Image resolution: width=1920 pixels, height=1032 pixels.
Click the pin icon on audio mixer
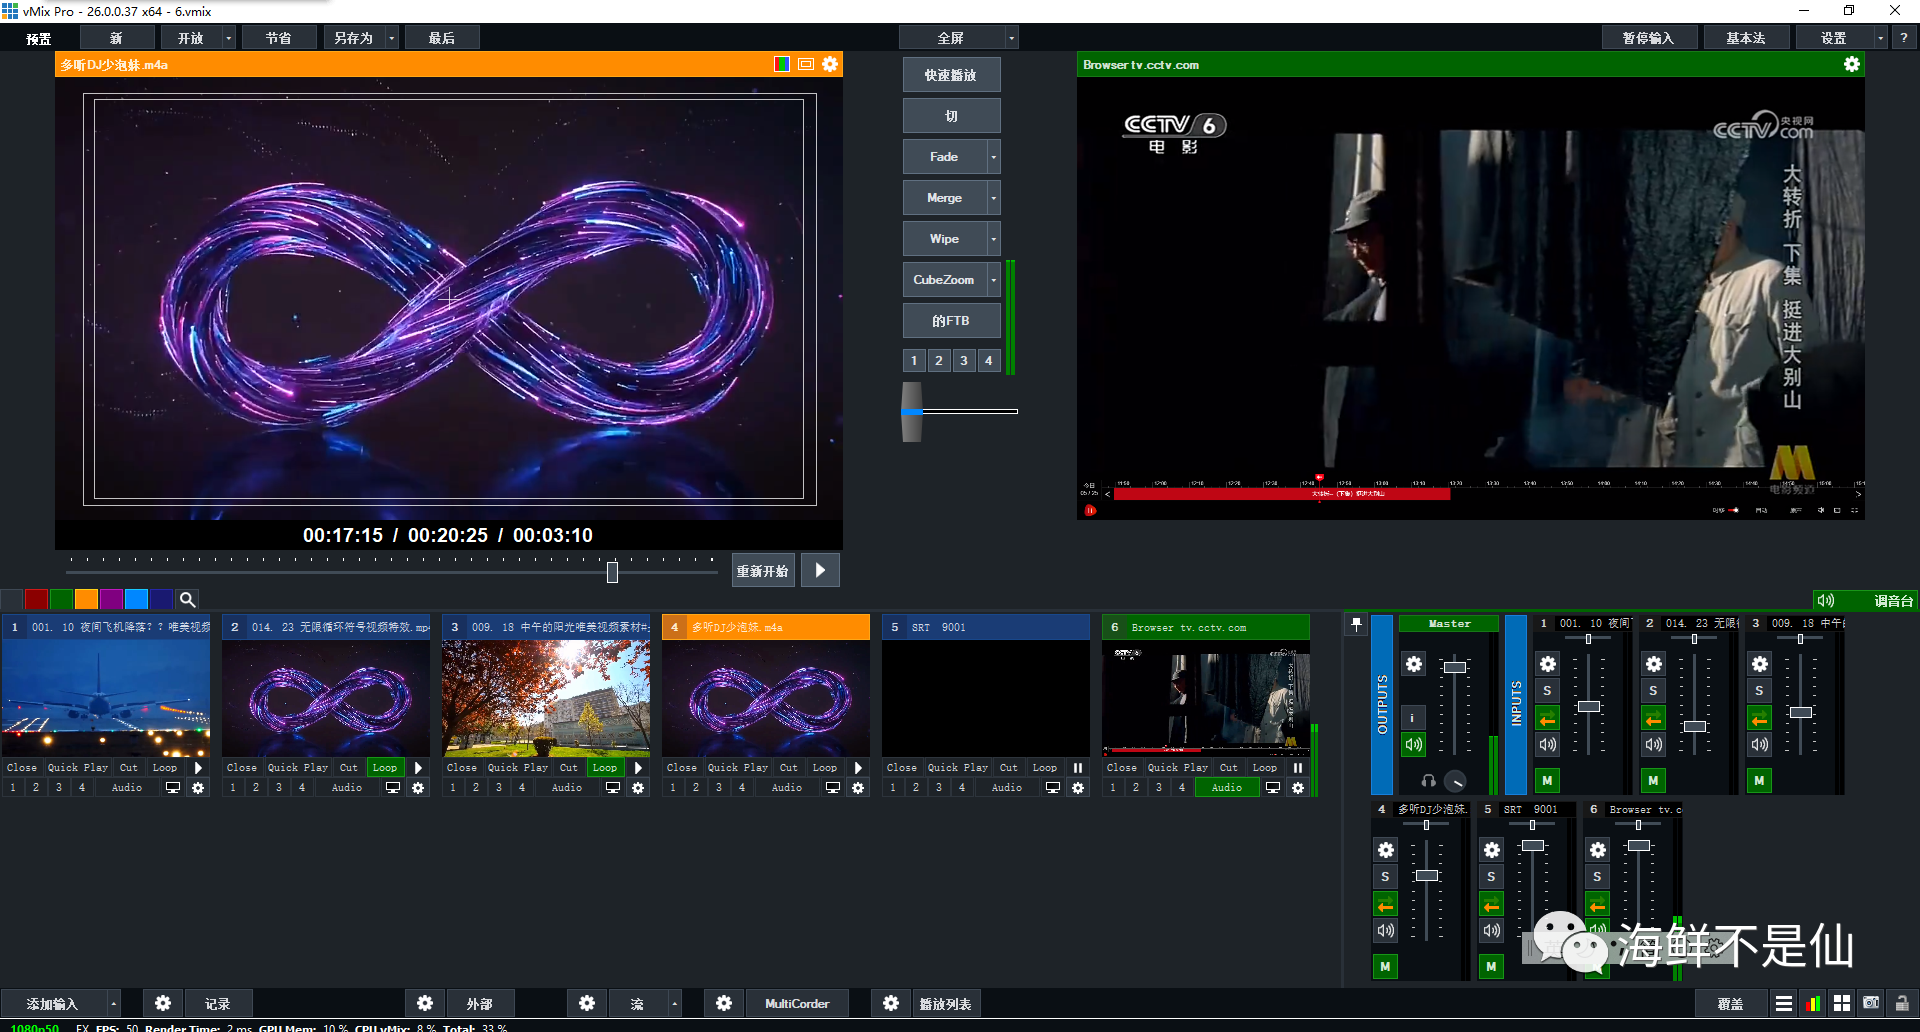pyautogui.click(x=1356, y=624)
